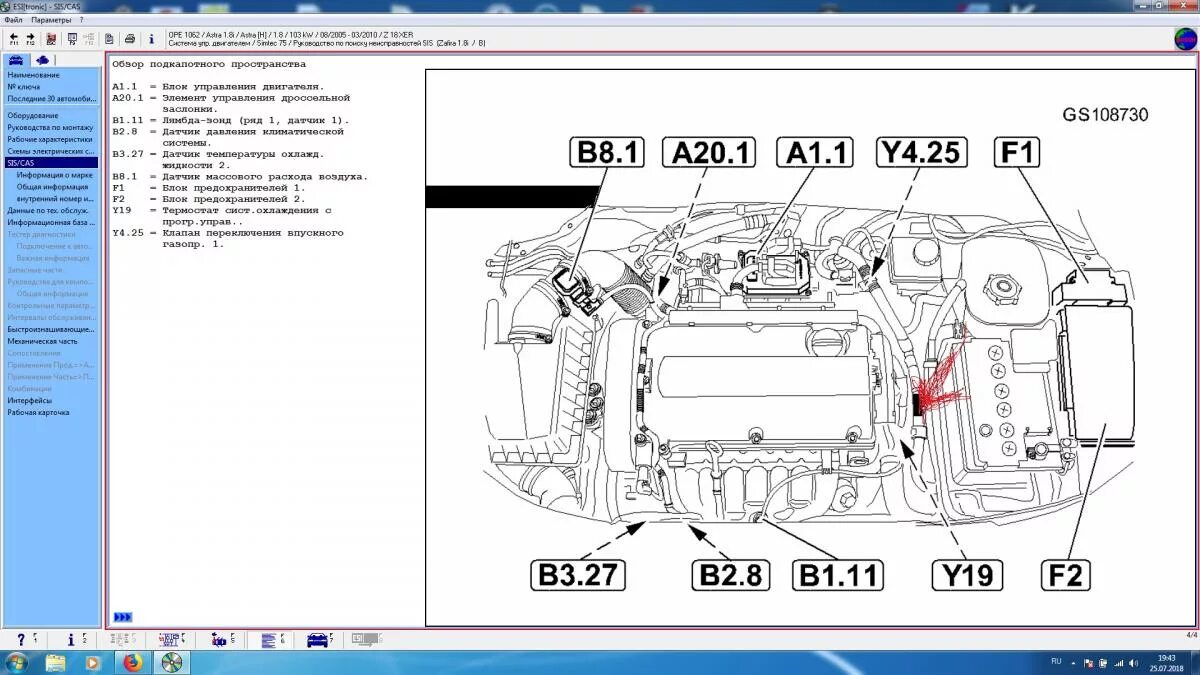Click the question mark help icon in bottom toolbar
The height and width of the screenshot is (675, 1200).
click(x=21, y=639)
